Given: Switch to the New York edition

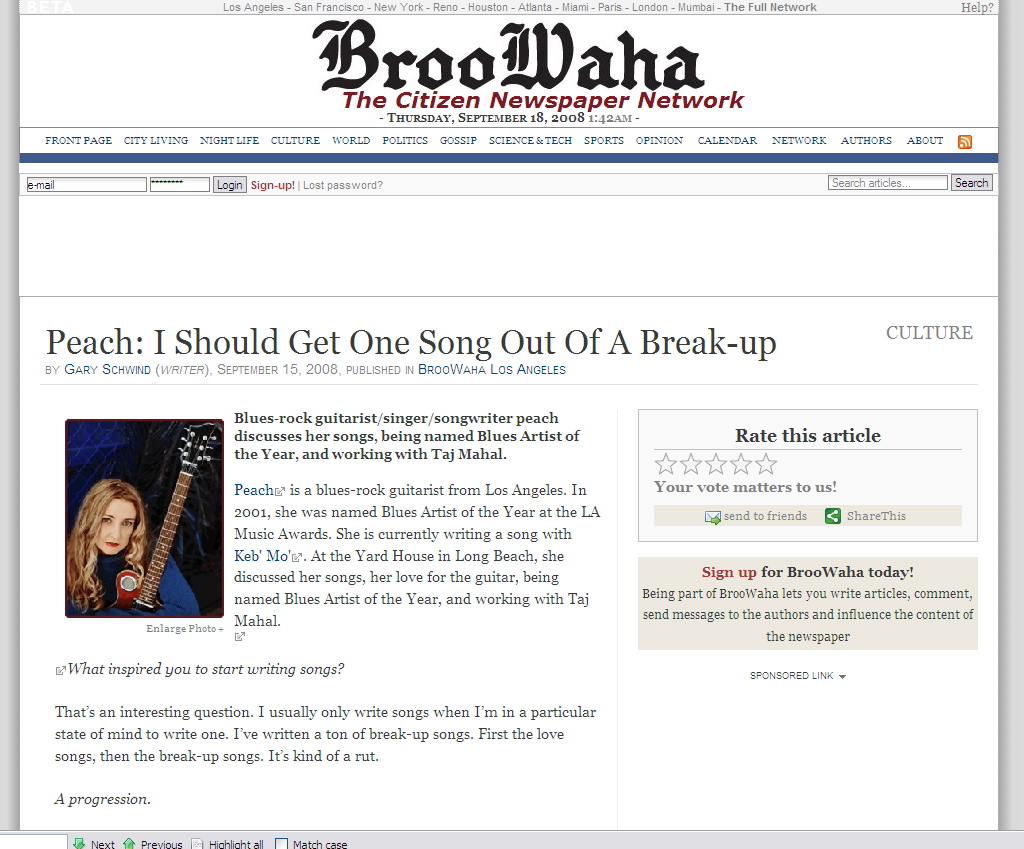Looking at the screenshot, I should point(398,7).
